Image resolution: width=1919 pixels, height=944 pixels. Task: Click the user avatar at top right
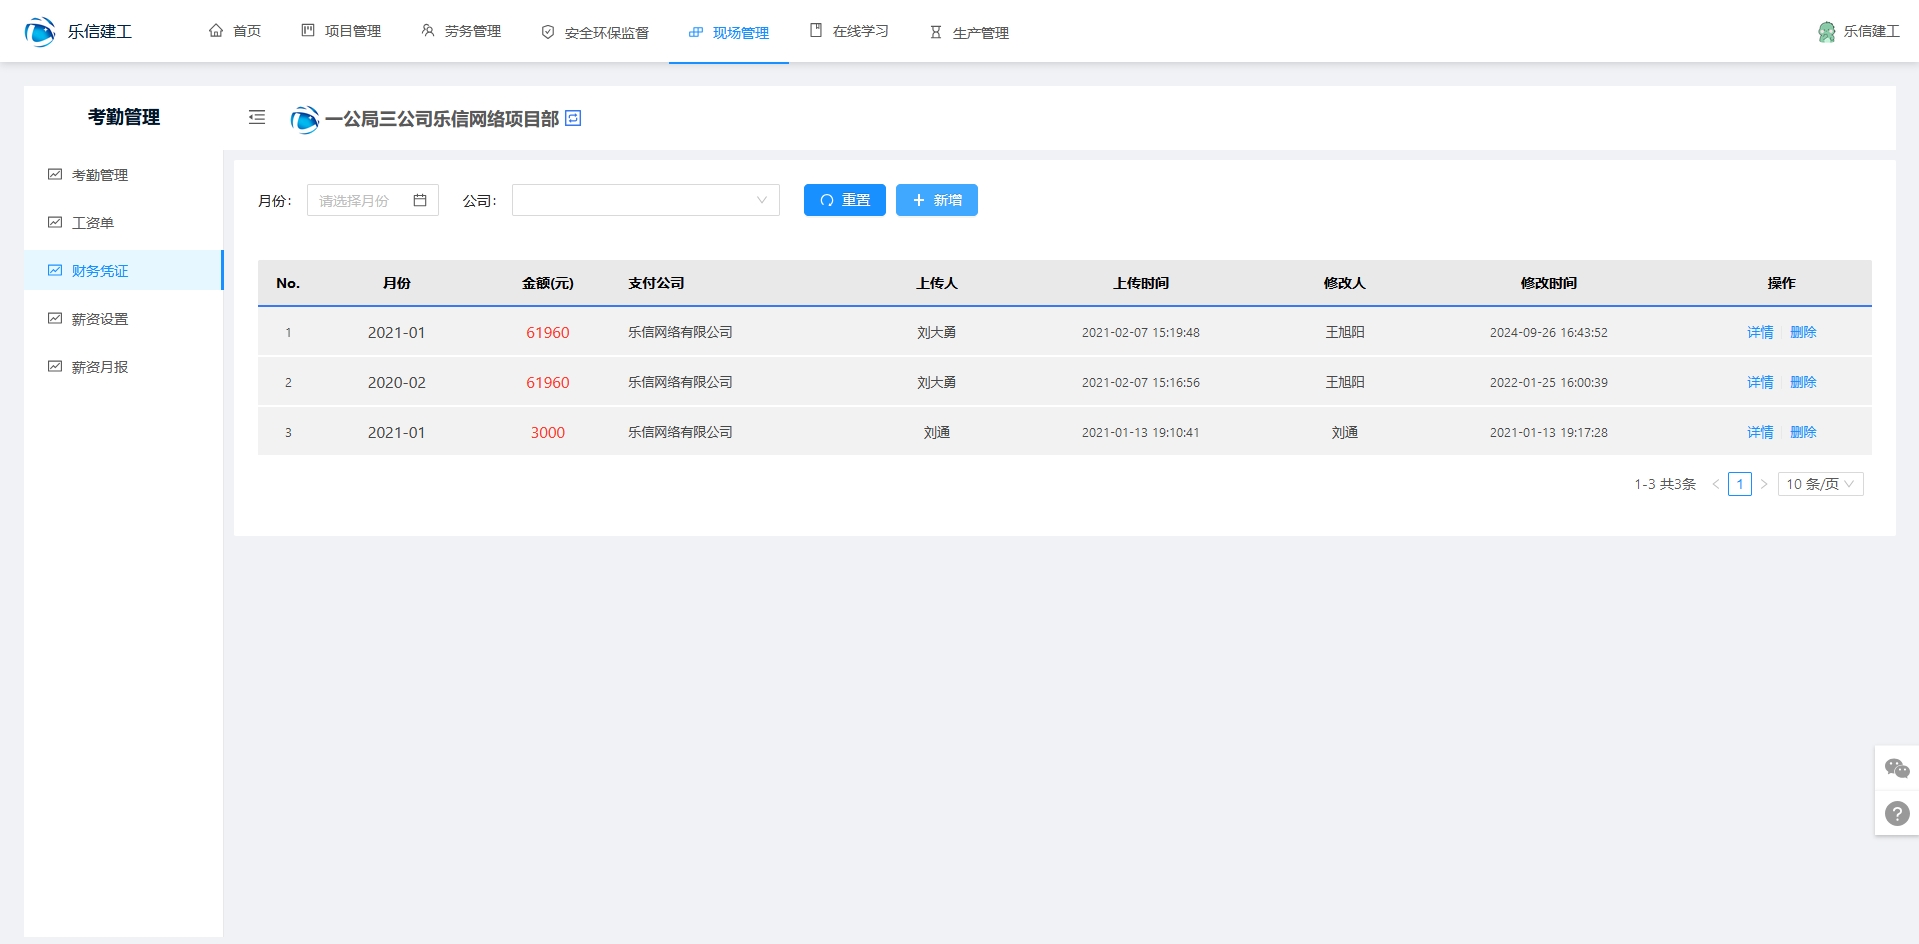click(x=1826, y=32)
